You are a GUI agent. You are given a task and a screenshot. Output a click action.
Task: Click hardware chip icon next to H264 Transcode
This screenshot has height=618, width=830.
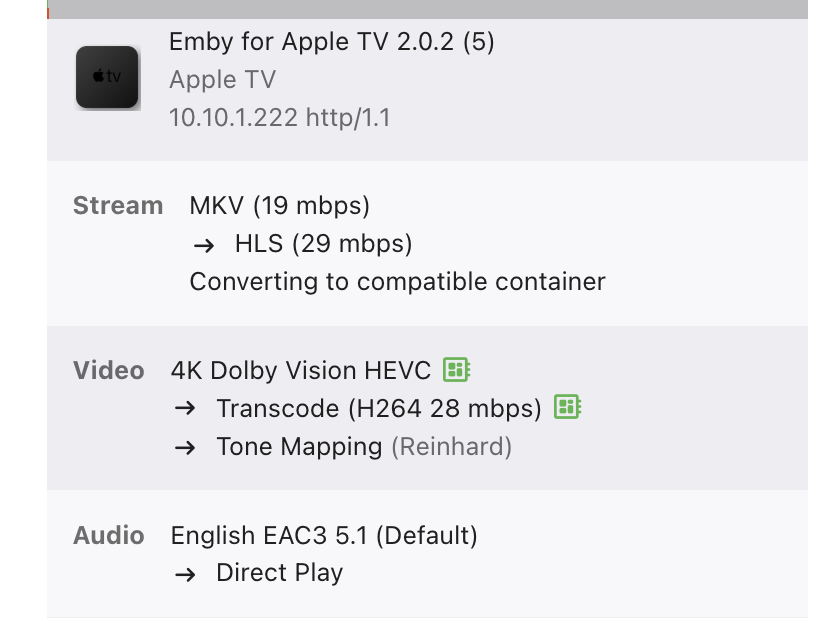coord(567,407)
